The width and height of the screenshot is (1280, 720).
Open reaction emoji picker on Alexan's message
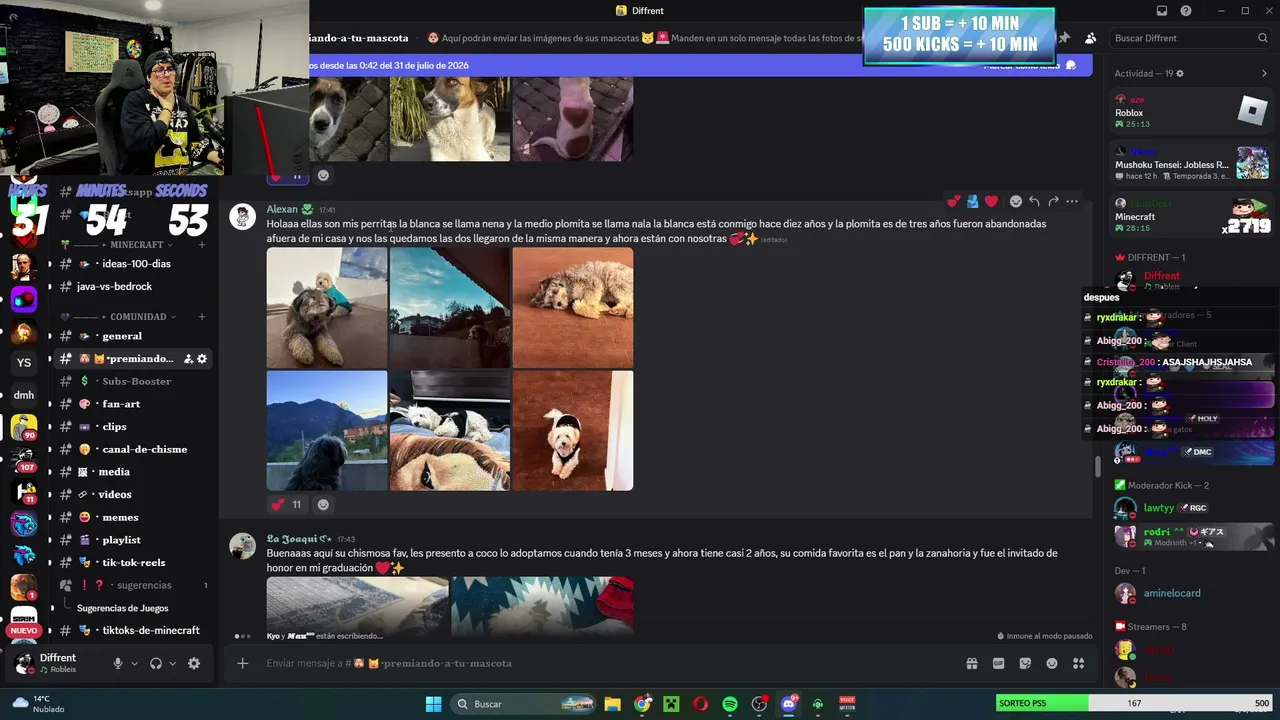pyautogui.click(x=1016, y=201)
